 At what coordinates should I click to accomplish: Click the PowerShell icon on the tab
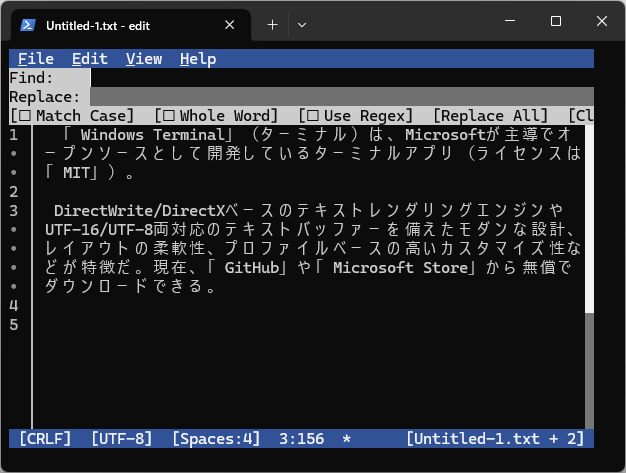coord(28,25)
